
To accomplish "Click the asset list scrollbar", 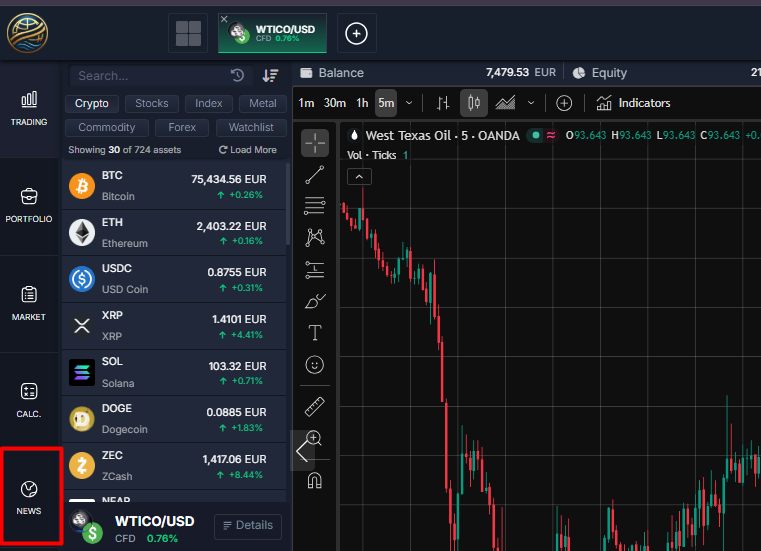I will (x=288, y=204).
